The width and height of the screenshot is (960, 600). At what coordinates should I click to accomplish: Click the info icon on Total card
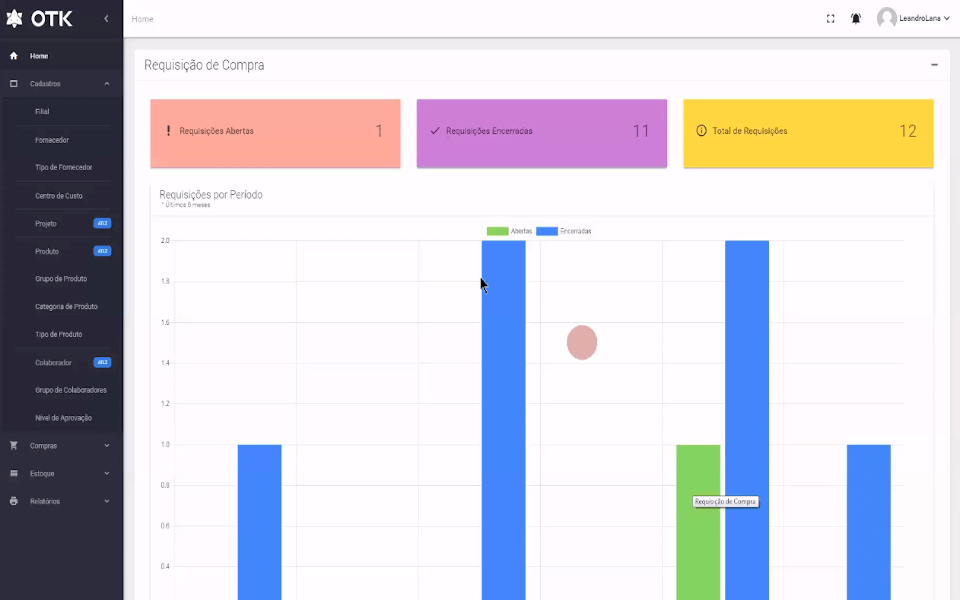702,130
